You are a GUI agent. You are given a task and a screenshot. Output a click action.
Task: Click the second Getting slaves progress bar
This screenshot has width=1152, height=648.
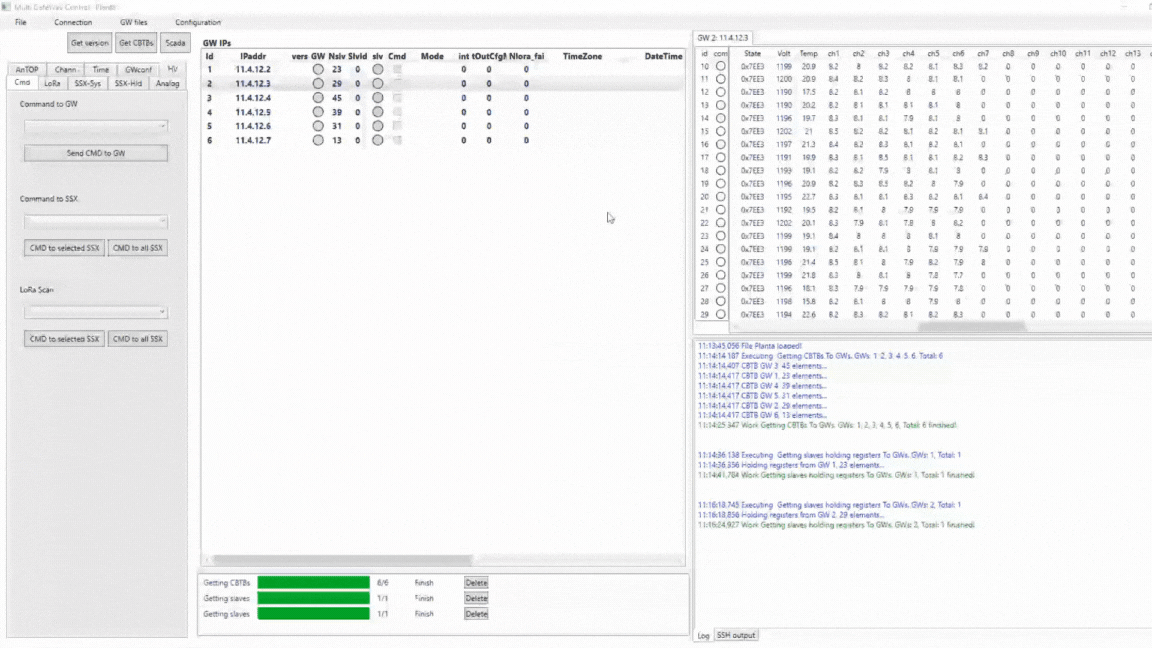(314, 613)
